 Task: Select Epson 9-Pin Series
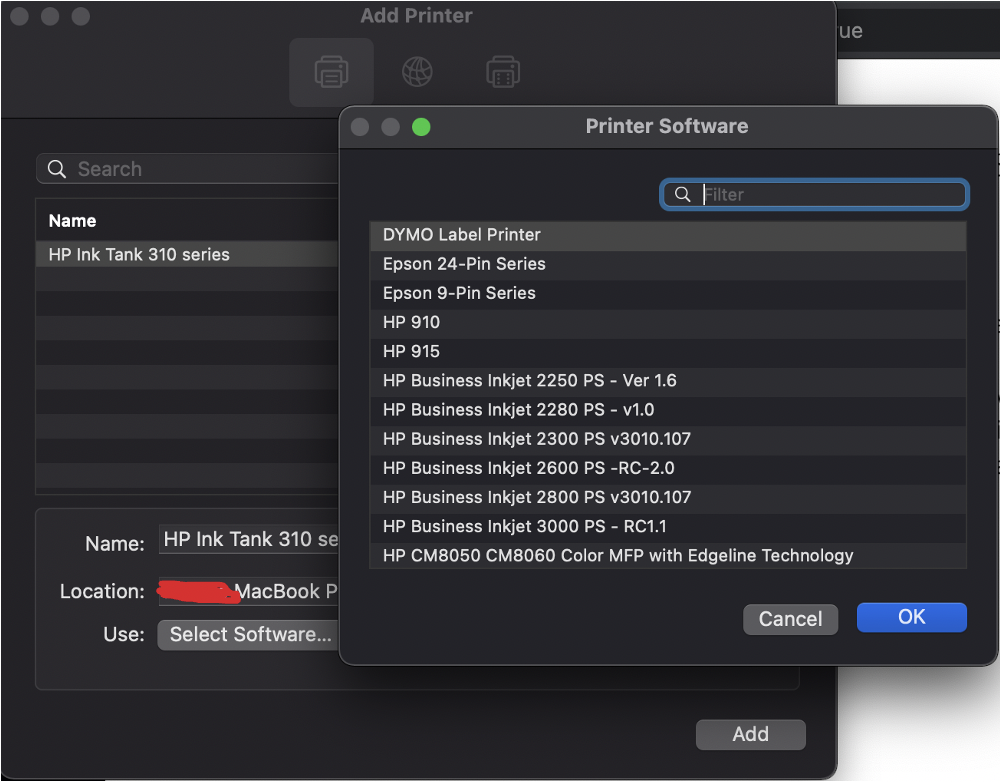668,293
